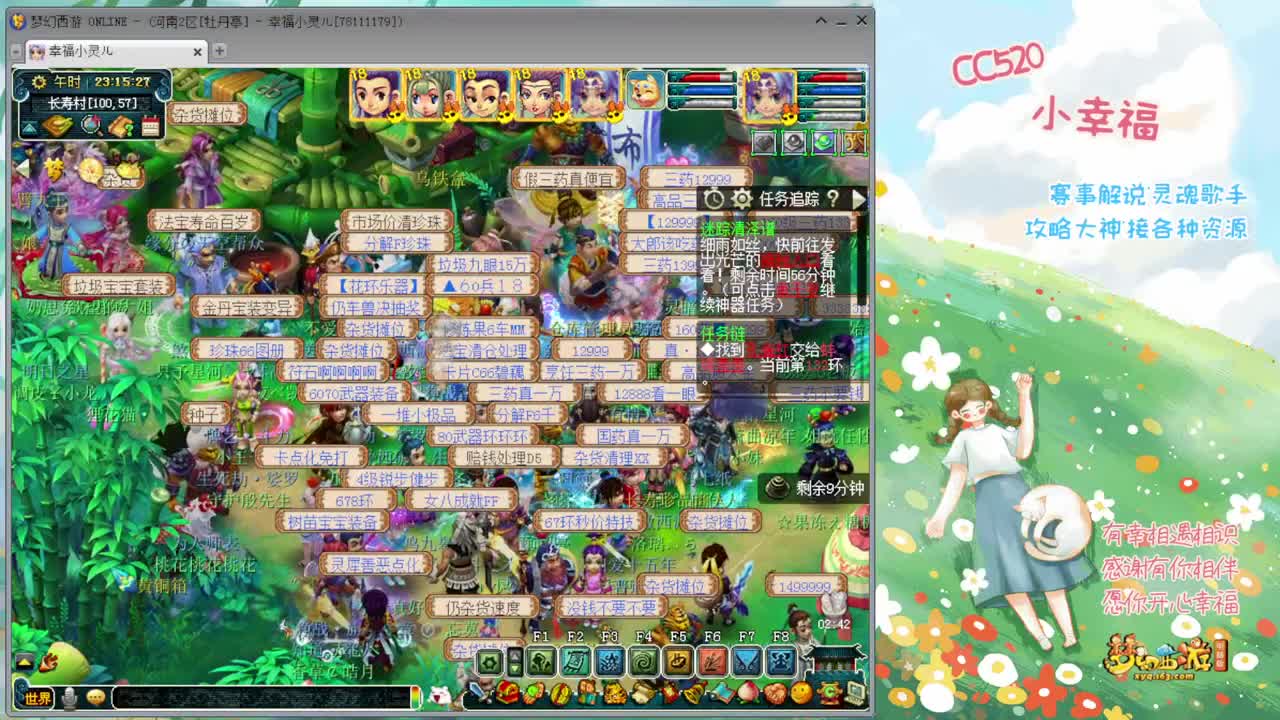Use the F5 yellow skill slot
Screen dimensions: 1280x720
(x=678, y=661)
